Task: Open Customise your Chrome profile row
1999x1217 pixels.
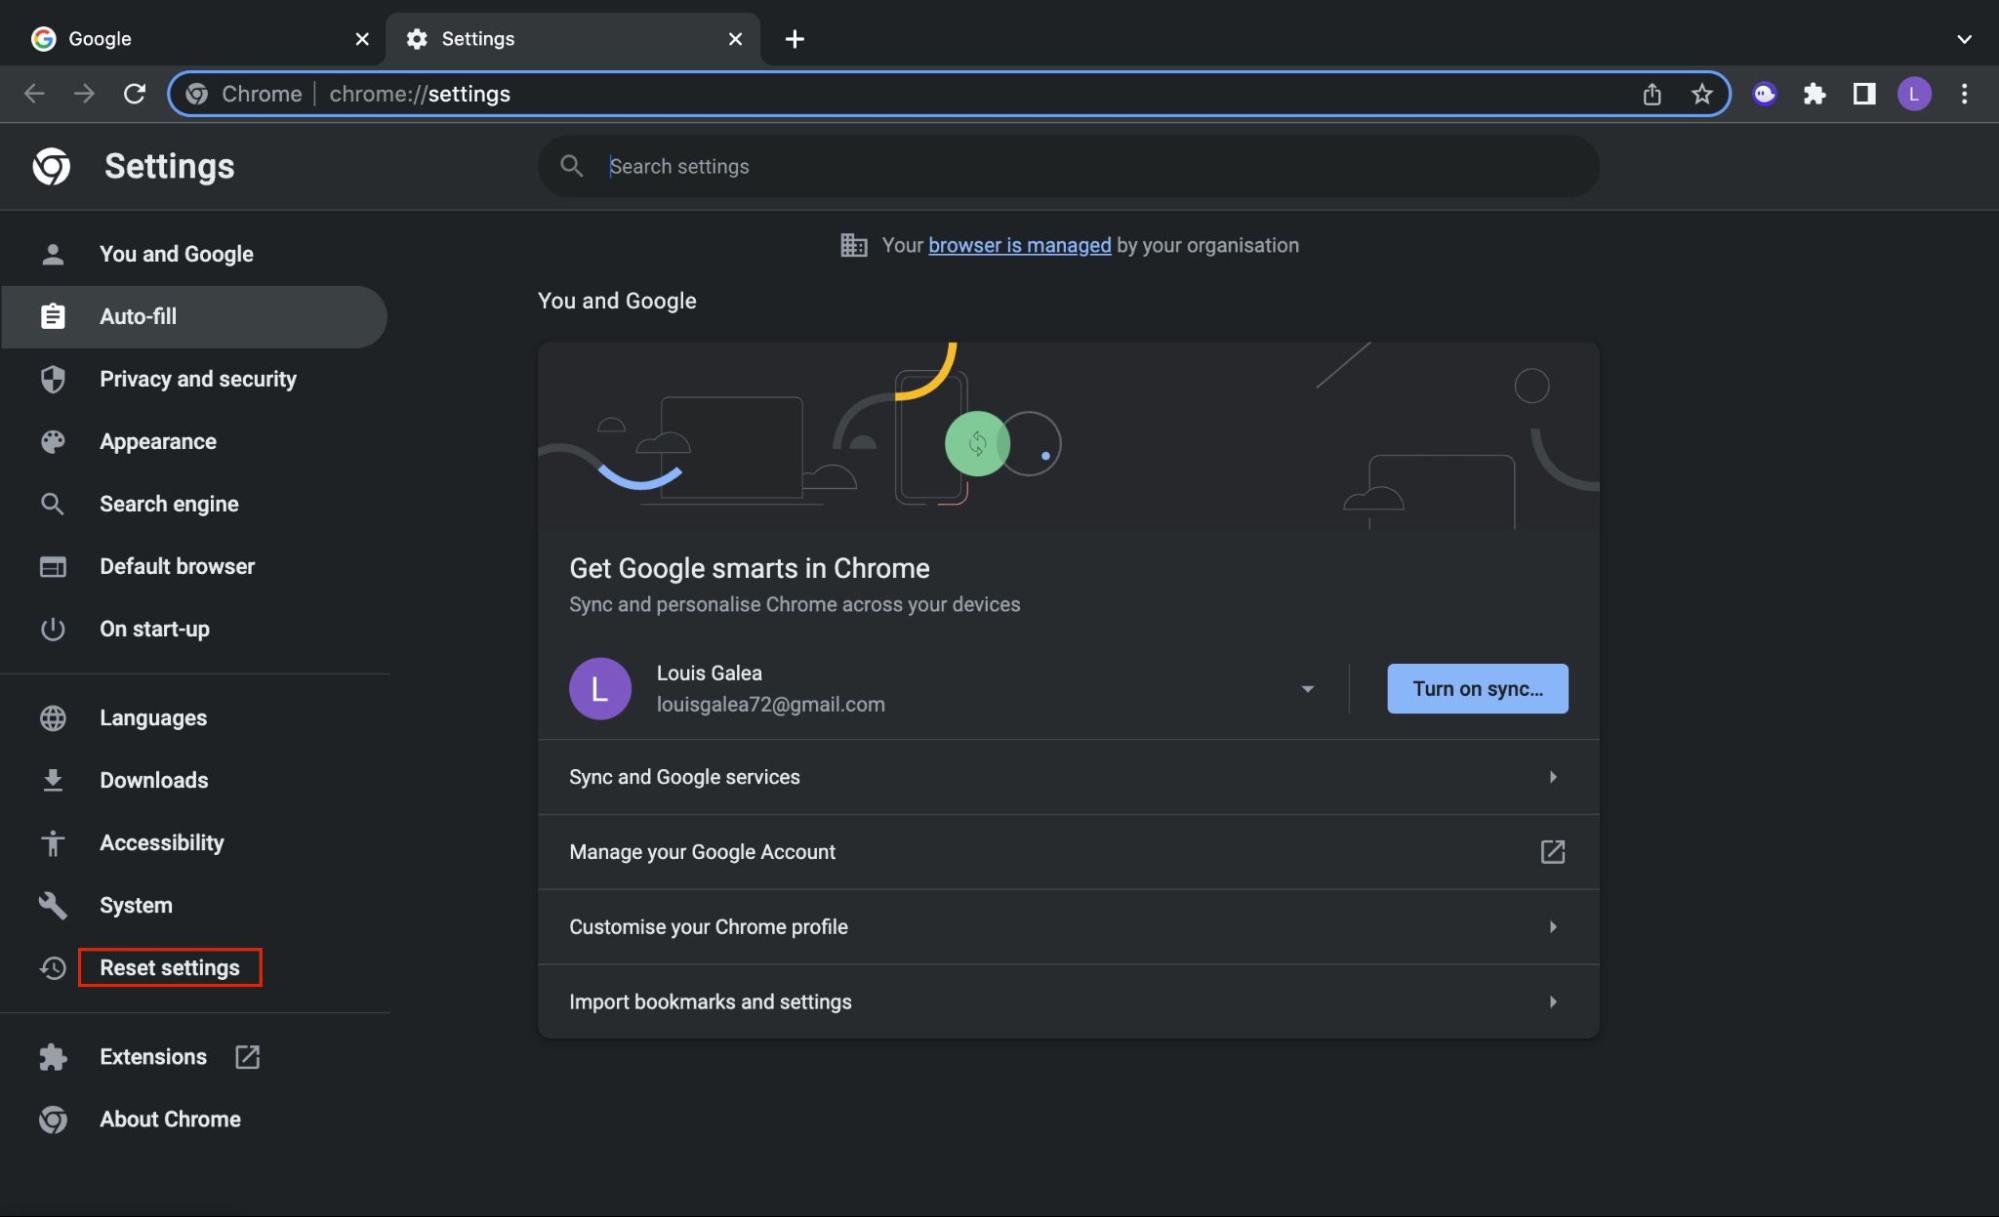Action: click(x=1068, y=927)
